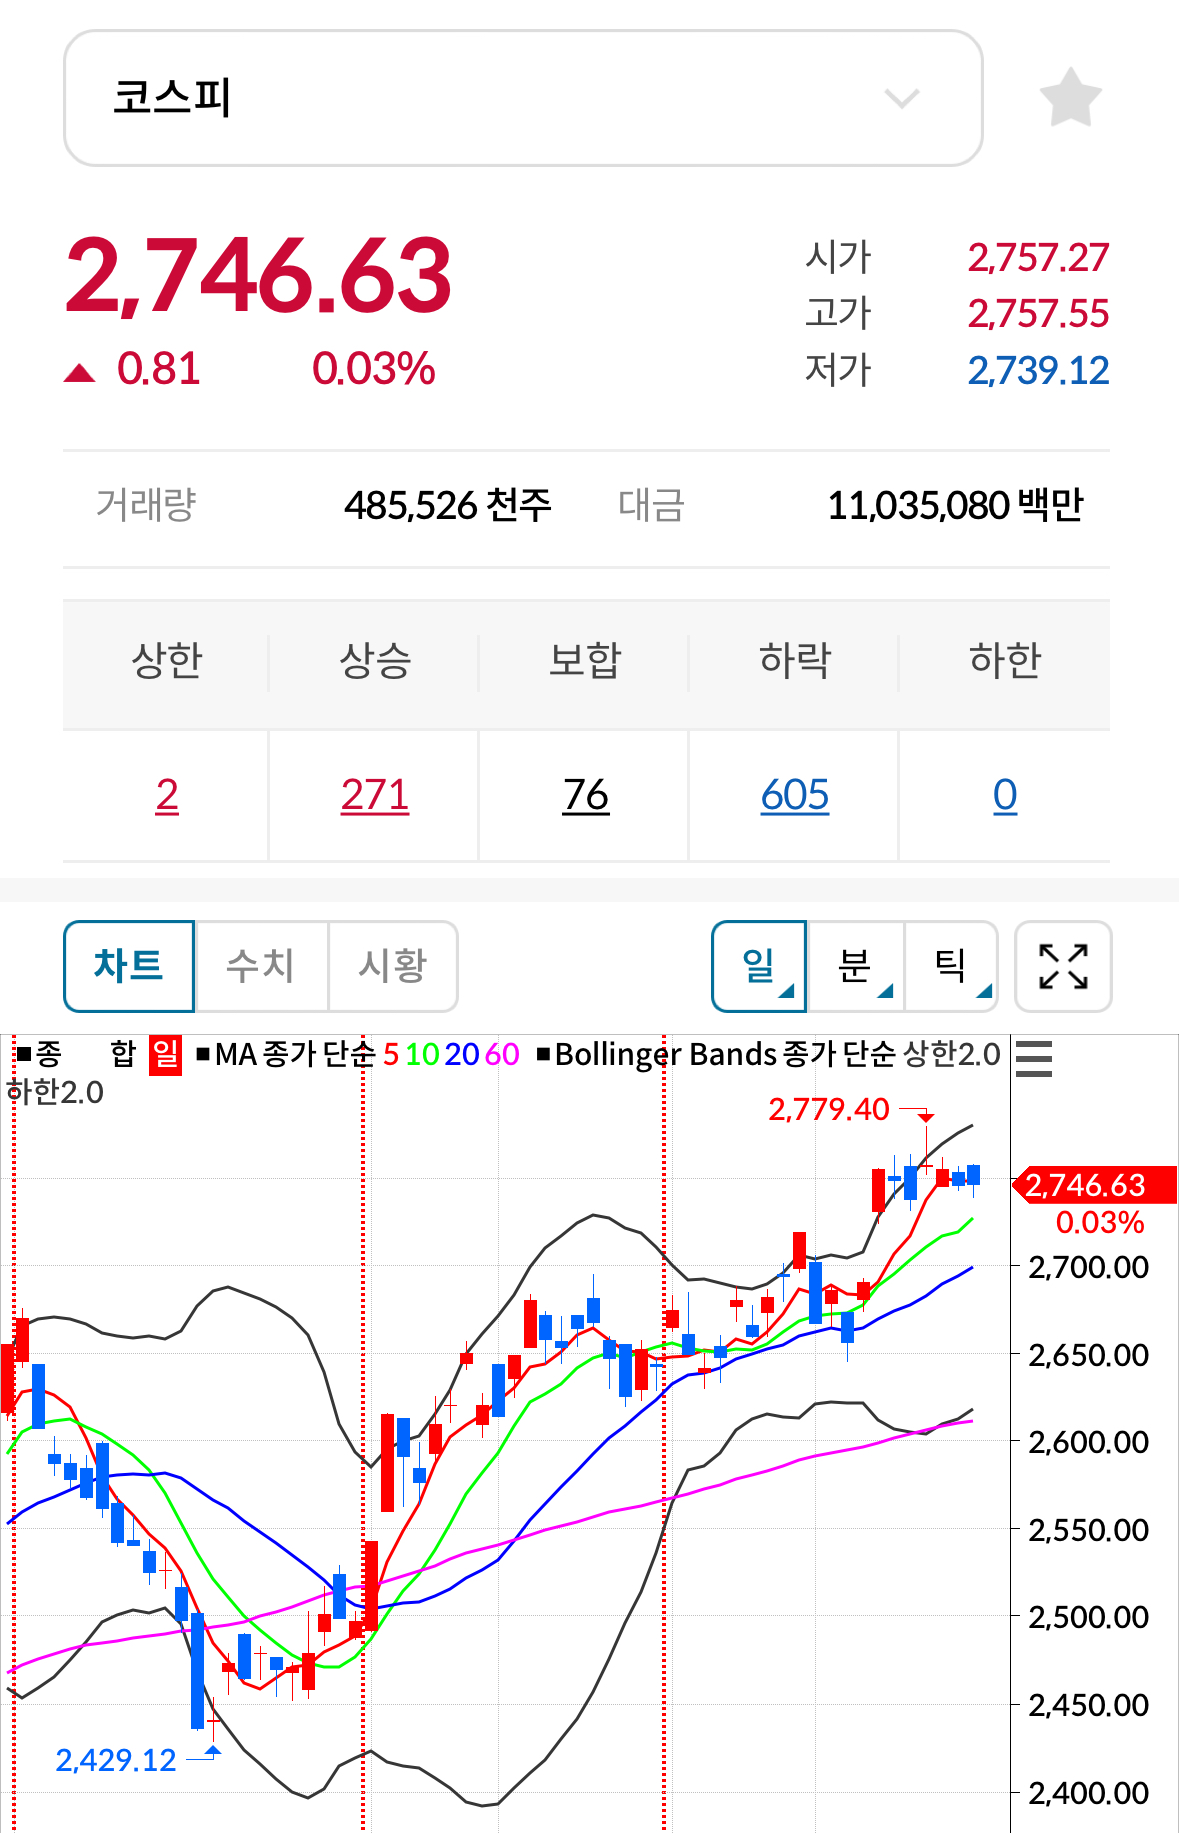
Task: Click the change percent 0.03% under price
Action: click(x=374, y=369)
